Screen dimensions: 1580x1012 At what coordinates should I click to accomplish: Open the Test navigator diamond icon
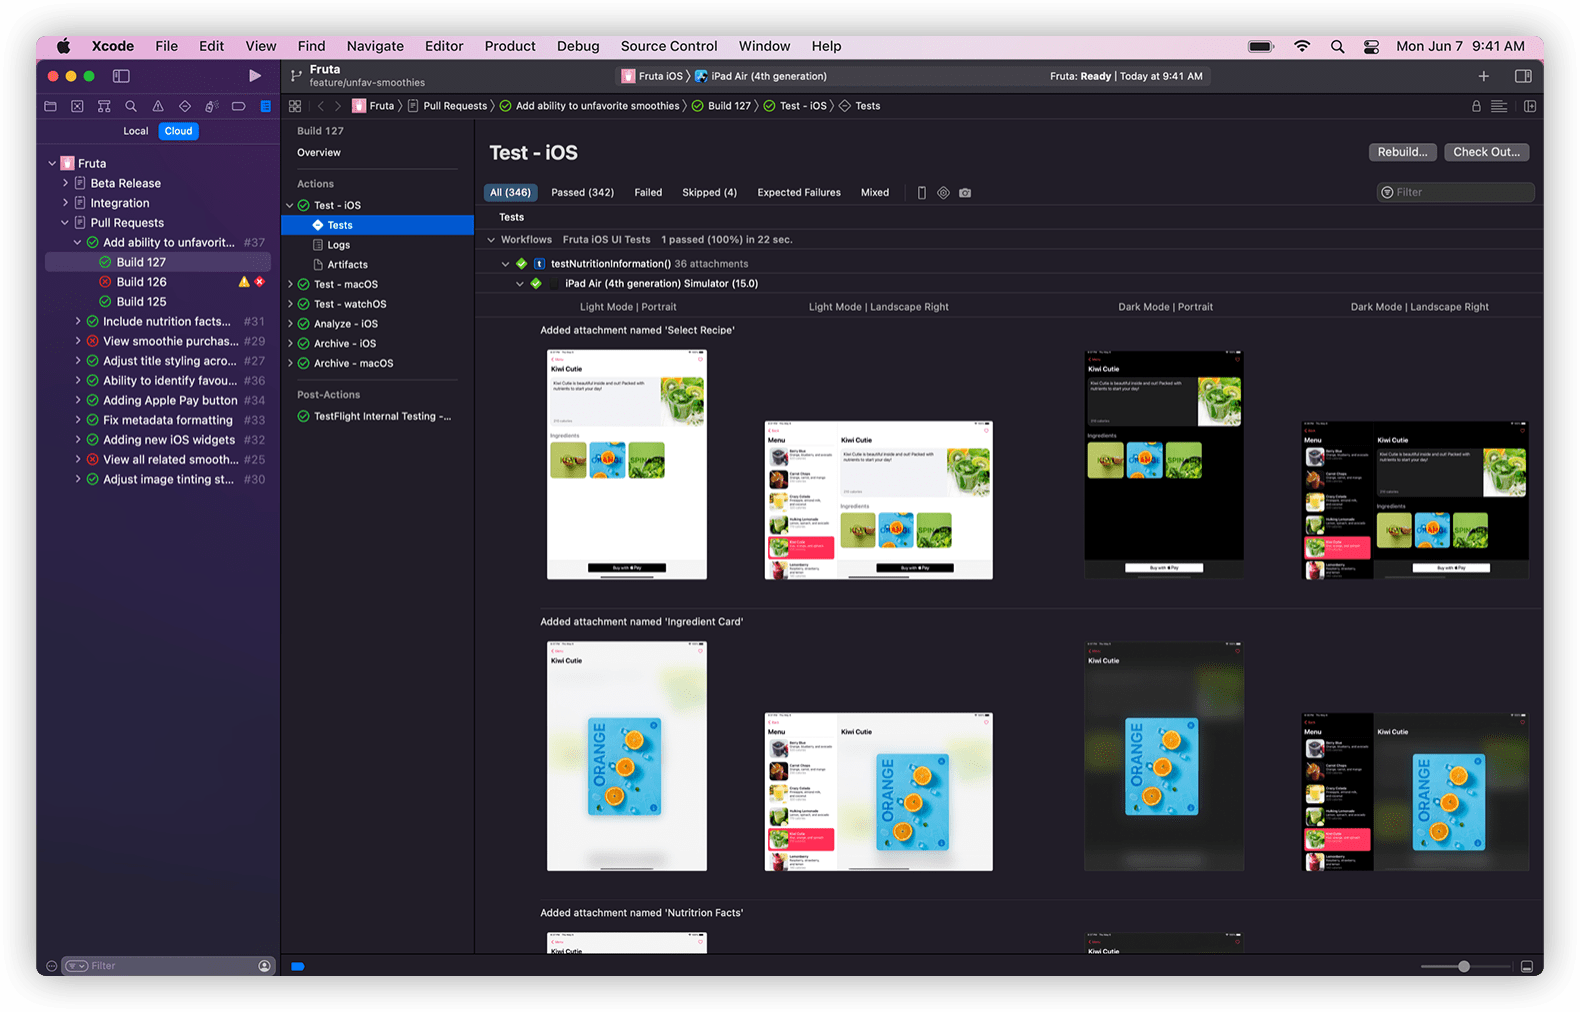(x=185, y=106)
